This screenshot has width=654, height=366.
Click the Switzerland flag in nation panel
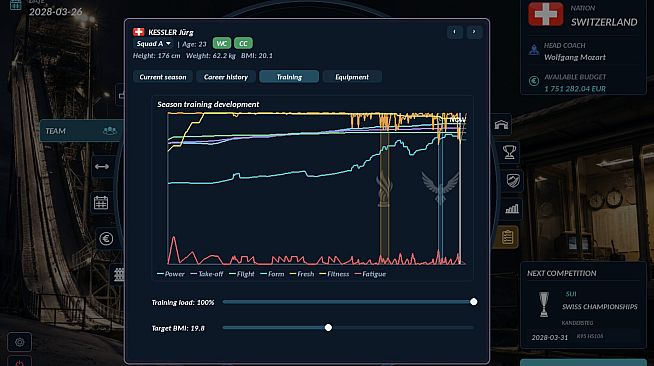[546, 14]
